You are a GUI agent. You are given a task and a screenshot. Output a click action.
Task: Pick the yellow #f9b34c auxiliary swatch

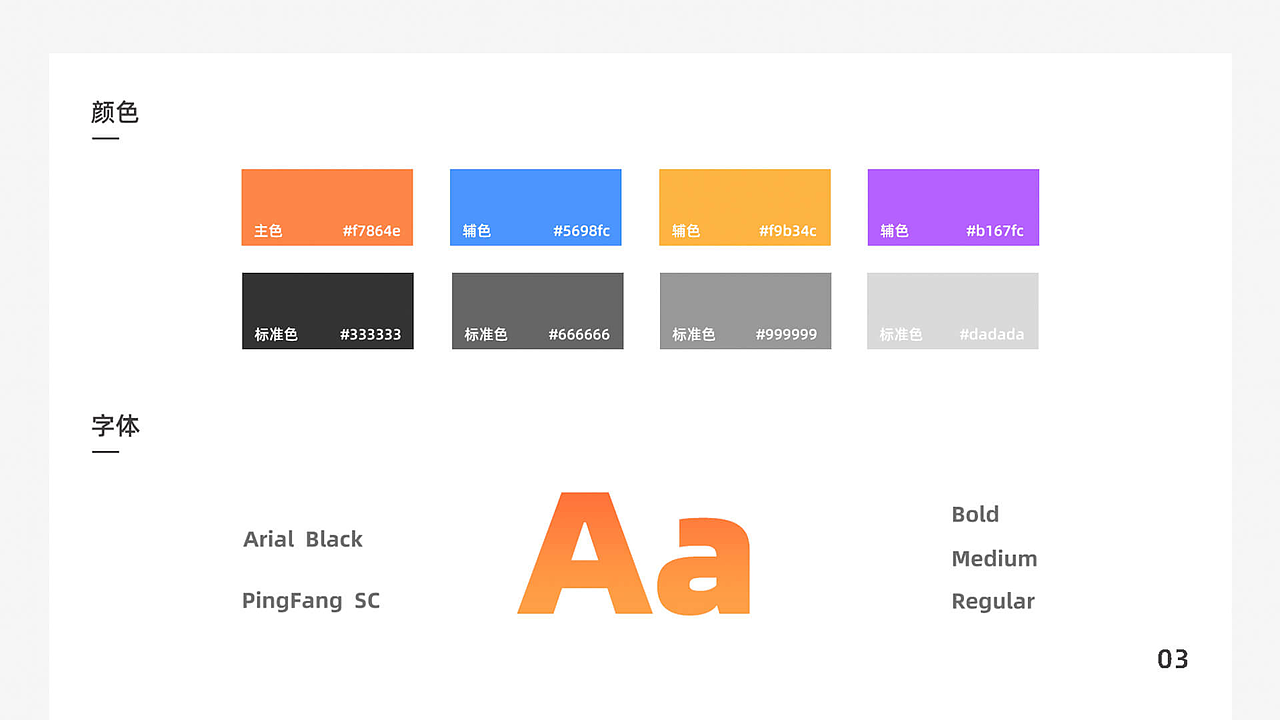coord(745,200)
